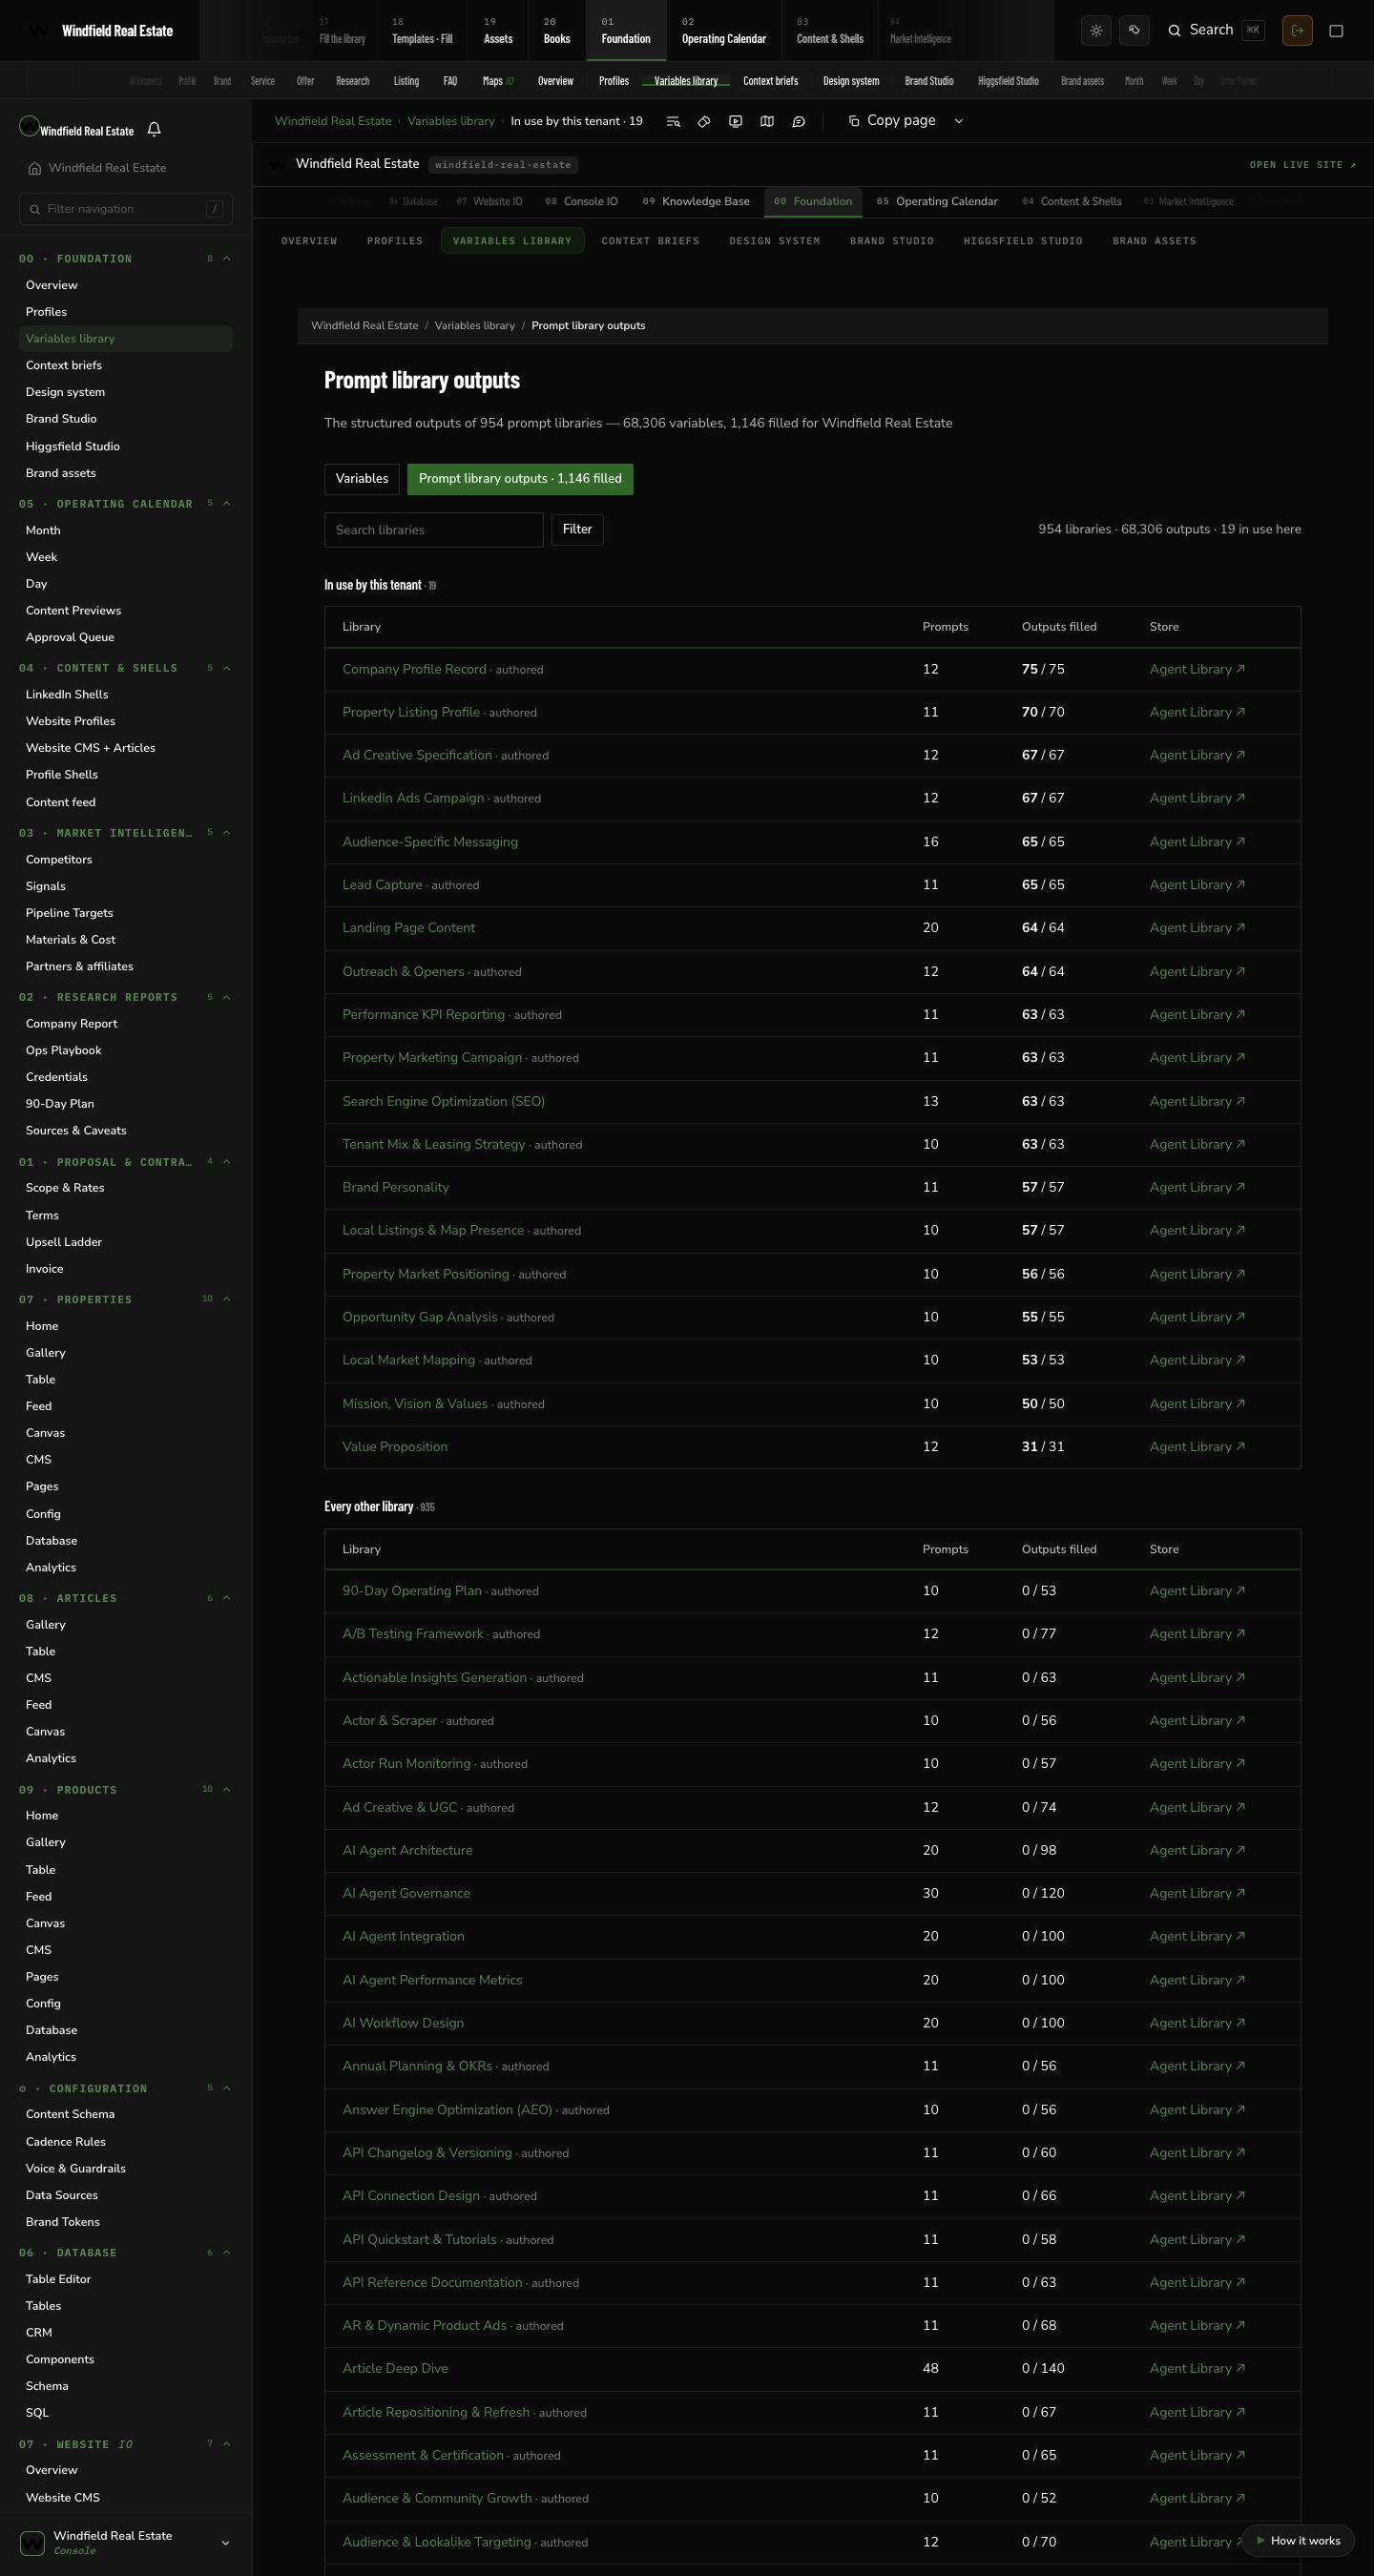The height and width of the screenshot is (2576, 1374).
Task: Click the search-list icon in the breadcrumb toolbar
Action: 673,121
